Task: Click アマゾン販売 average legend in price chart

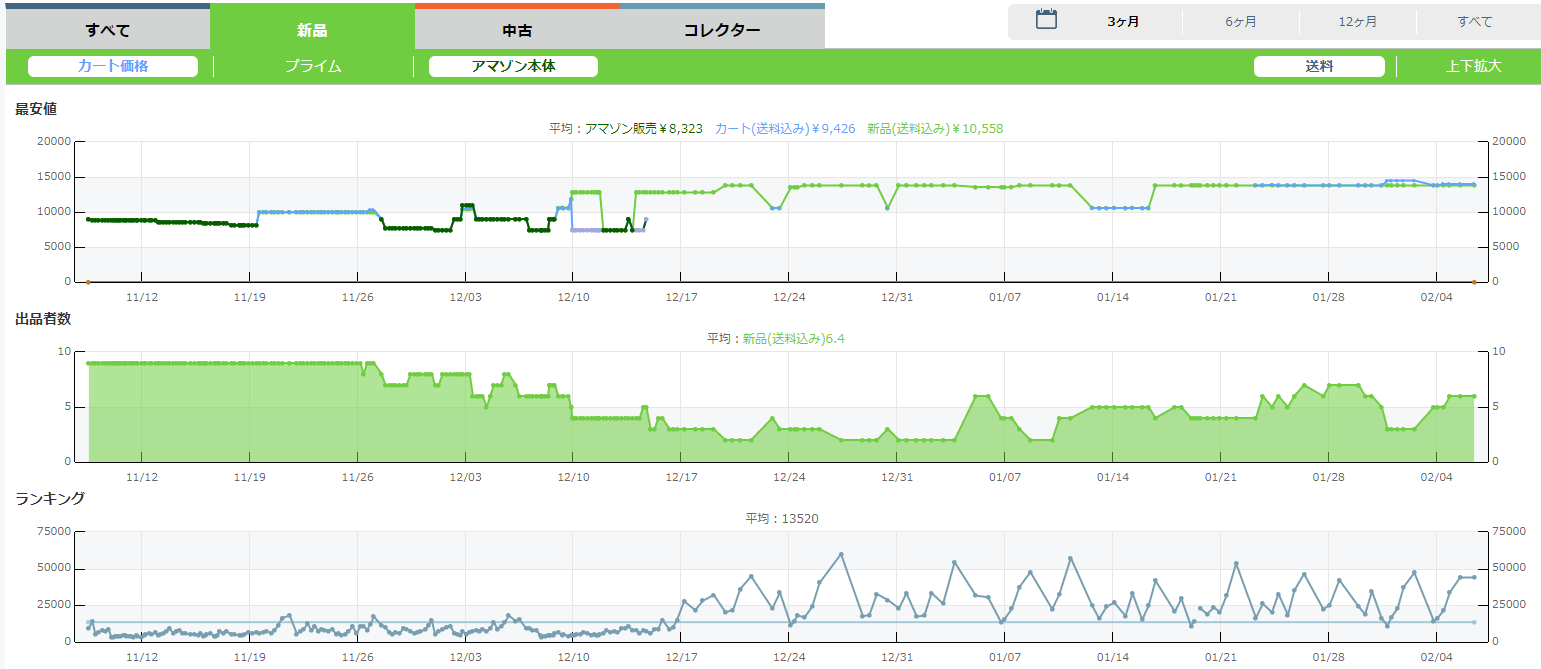Action: [643, 129]
